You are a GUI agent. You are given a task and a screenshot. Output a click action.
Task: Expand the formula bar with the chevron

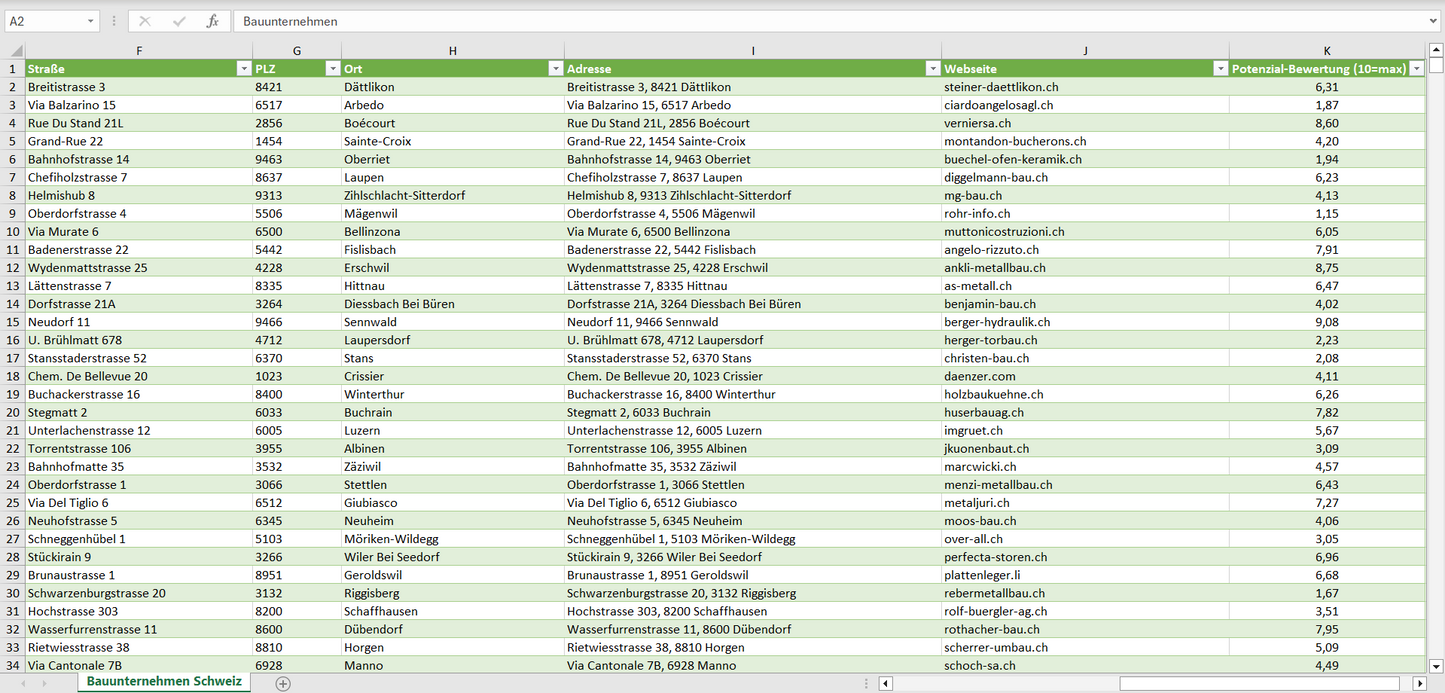point(1434,21)
